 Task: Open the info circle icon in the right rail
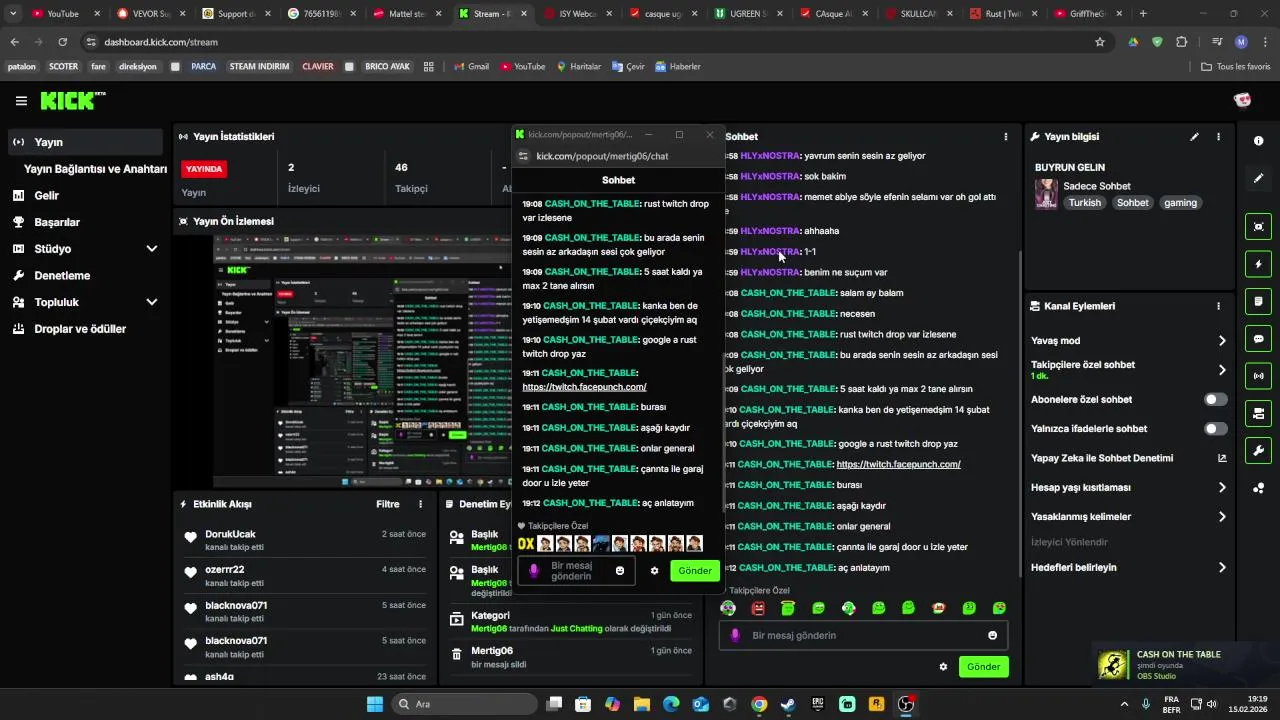[1258, 141]
